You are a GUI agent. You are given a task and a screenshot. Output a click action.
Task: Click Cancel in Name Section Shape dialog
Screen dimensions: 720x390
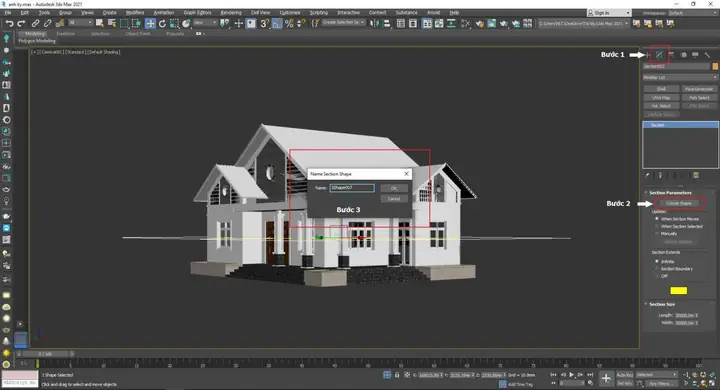[394, 199]
